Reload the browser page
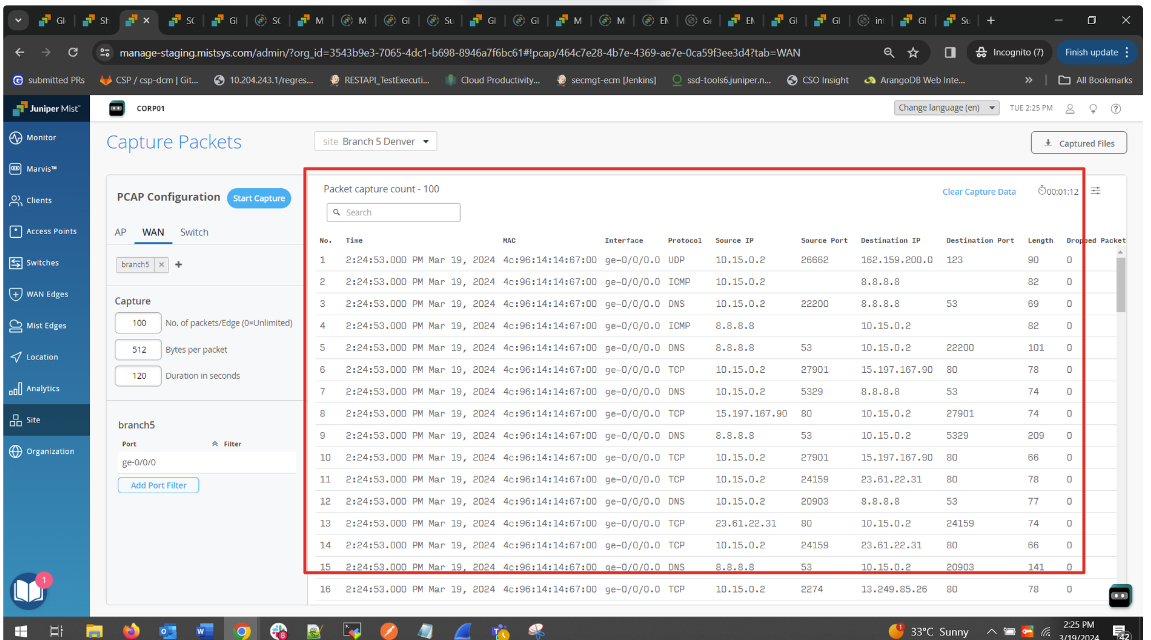Image resolution: width=1151 pixels, height=640 pixels. [x=73, y=52]
